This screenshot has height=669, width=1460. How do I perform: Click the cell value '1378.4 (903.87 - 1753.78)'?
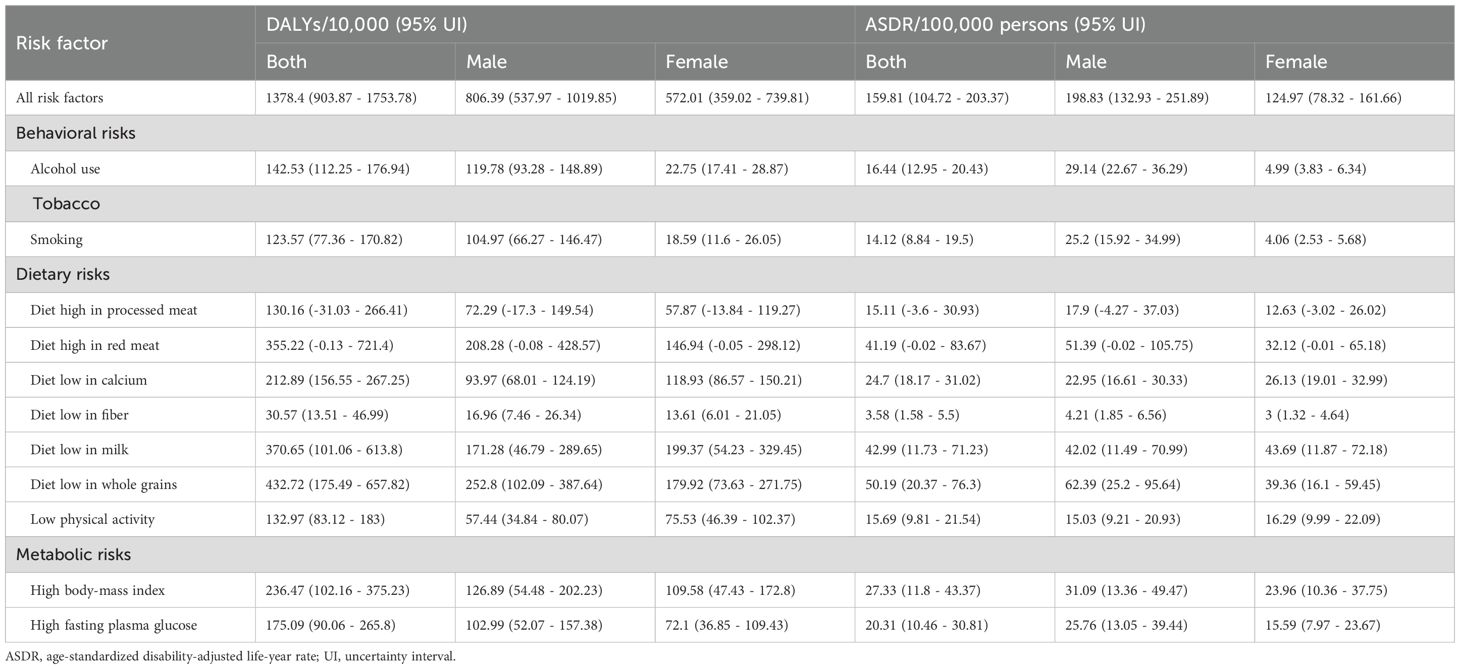click(x=341, y=98)
